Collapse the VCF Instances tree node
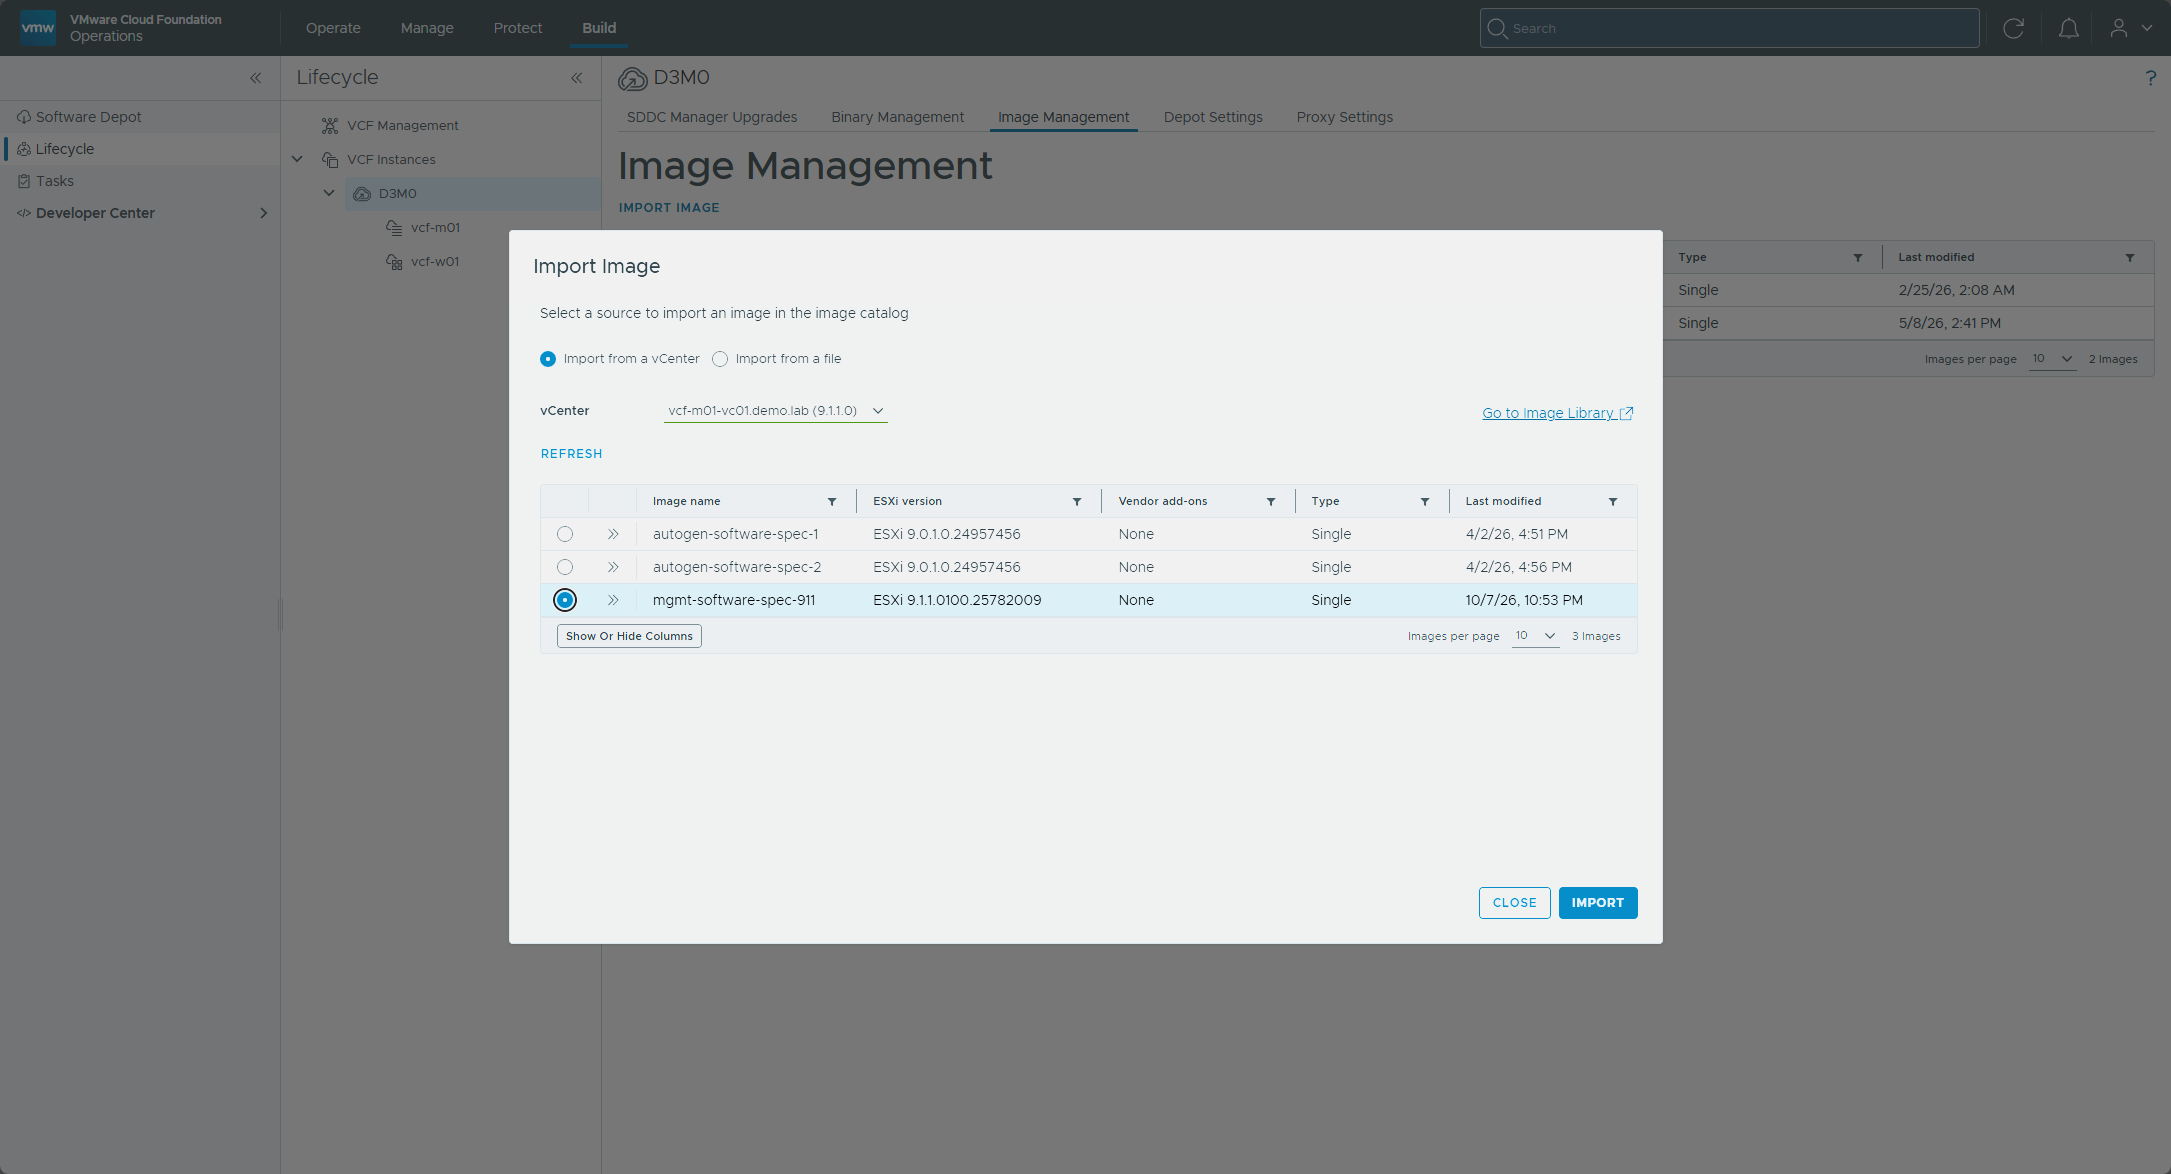The image size is (2171, 1174). pyautogui.click(x=297, y=159)
